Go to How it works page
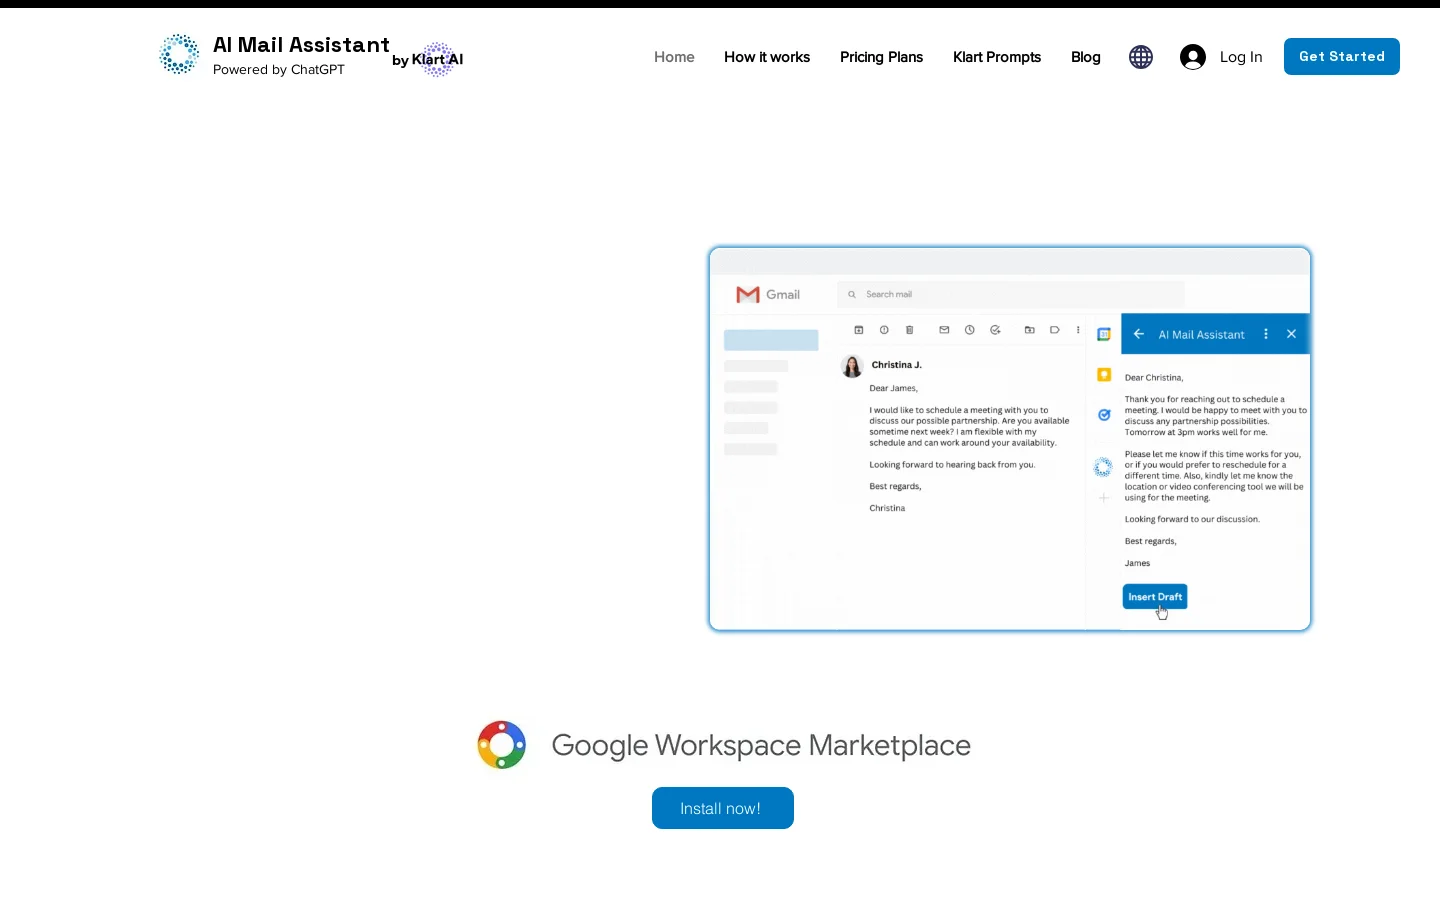1440x900 pixels. pyautogui.click(x=767, y=57)
